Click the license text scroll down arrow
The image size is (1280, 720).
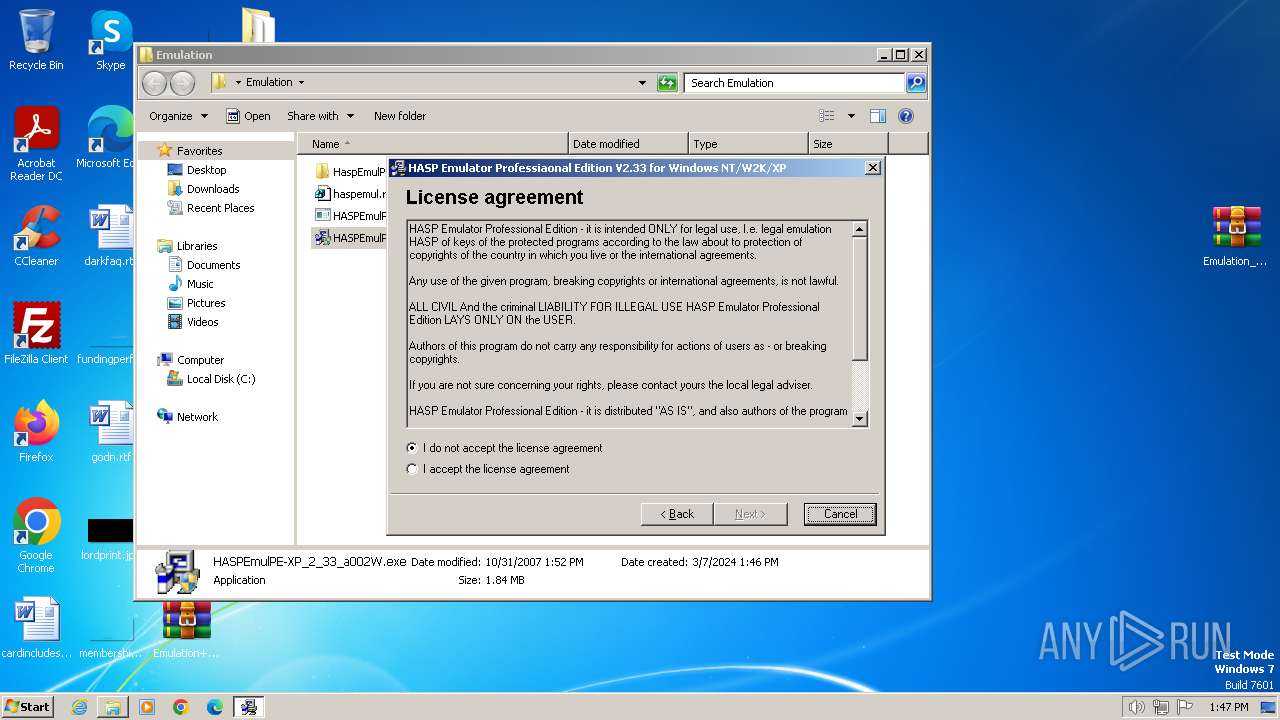click(859, 419)
